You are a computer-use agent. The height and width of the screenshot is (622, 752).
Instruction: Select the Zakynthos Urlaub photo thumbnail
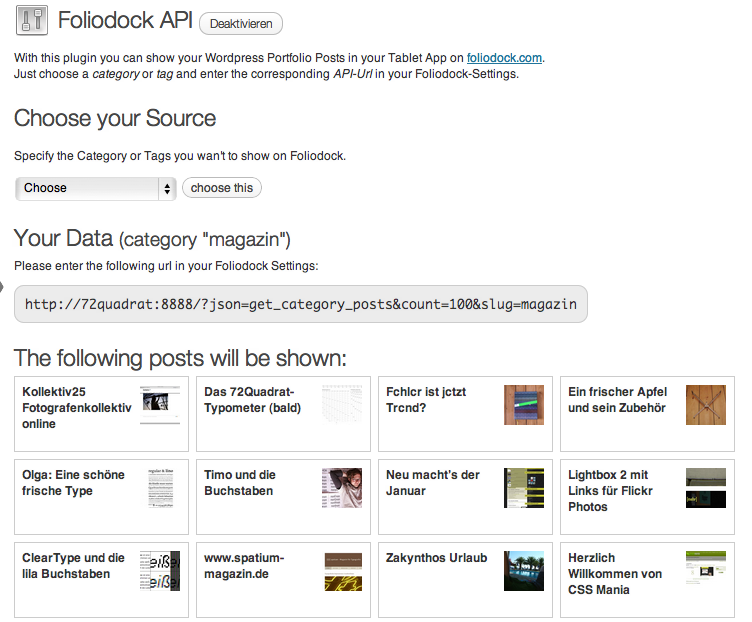point(524,571)
